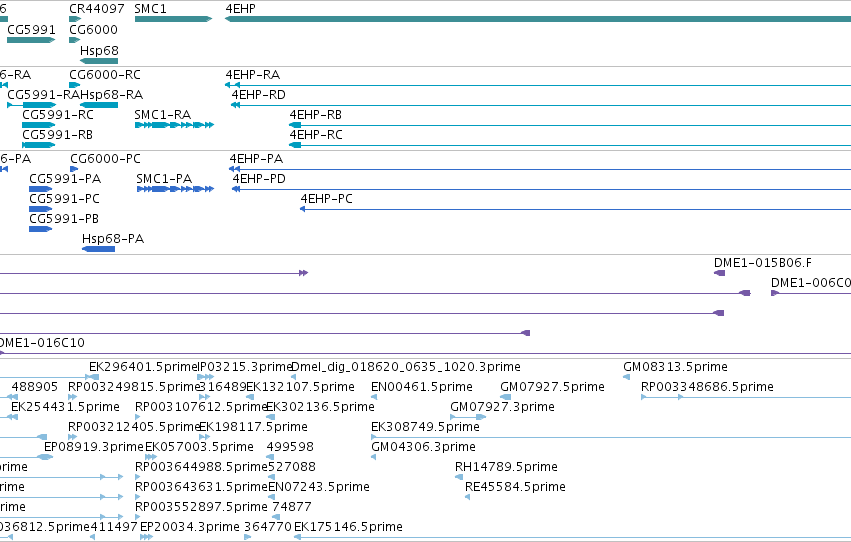Image resolution: width=851 pixels, height=542 pixels.
Task: Select the DME1-015B06.F feature
Action: click(x=719, y=273)
